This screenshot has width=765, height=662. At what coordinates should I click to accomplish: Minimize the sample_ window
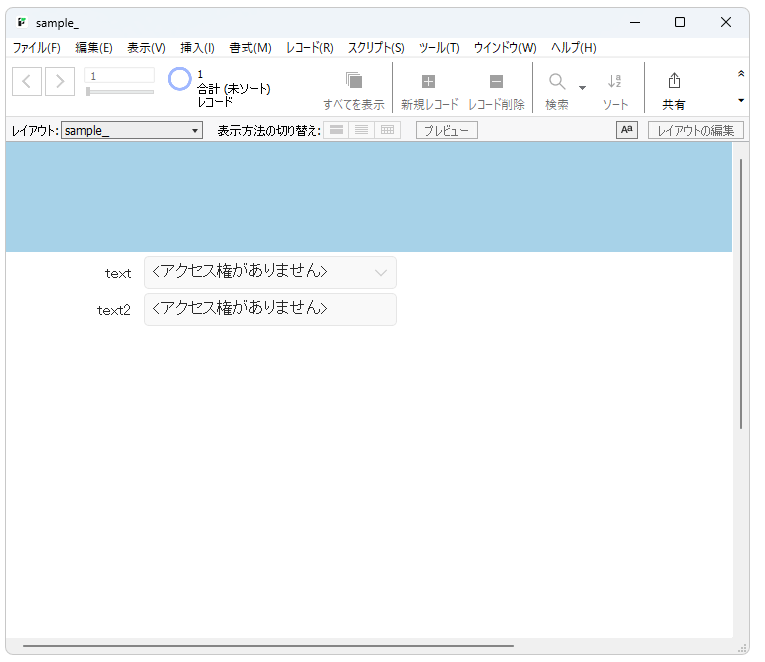[x=635, y=22]
